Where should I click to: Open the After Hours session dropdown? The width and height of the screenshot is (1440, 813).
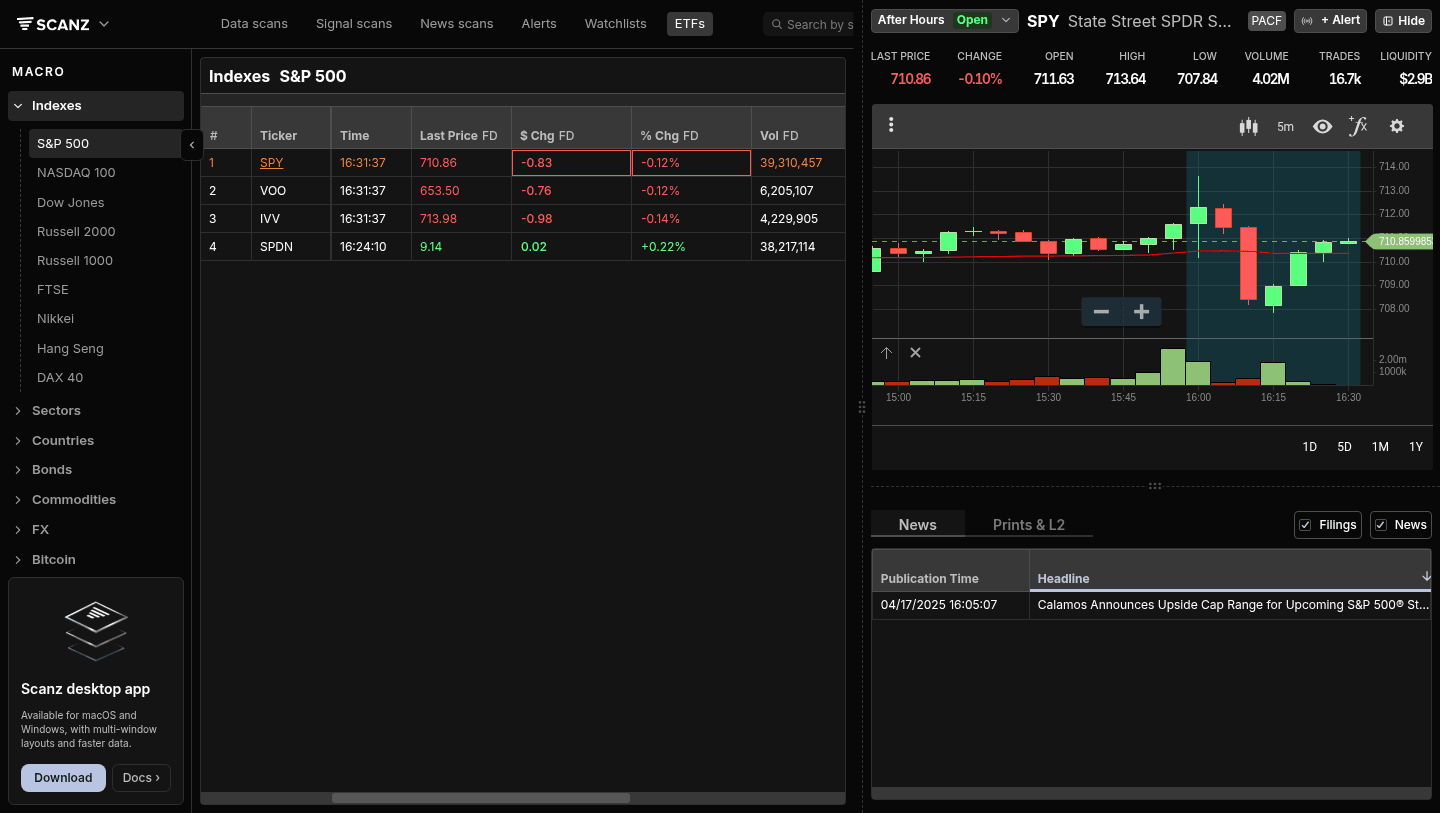click(944, 20)
